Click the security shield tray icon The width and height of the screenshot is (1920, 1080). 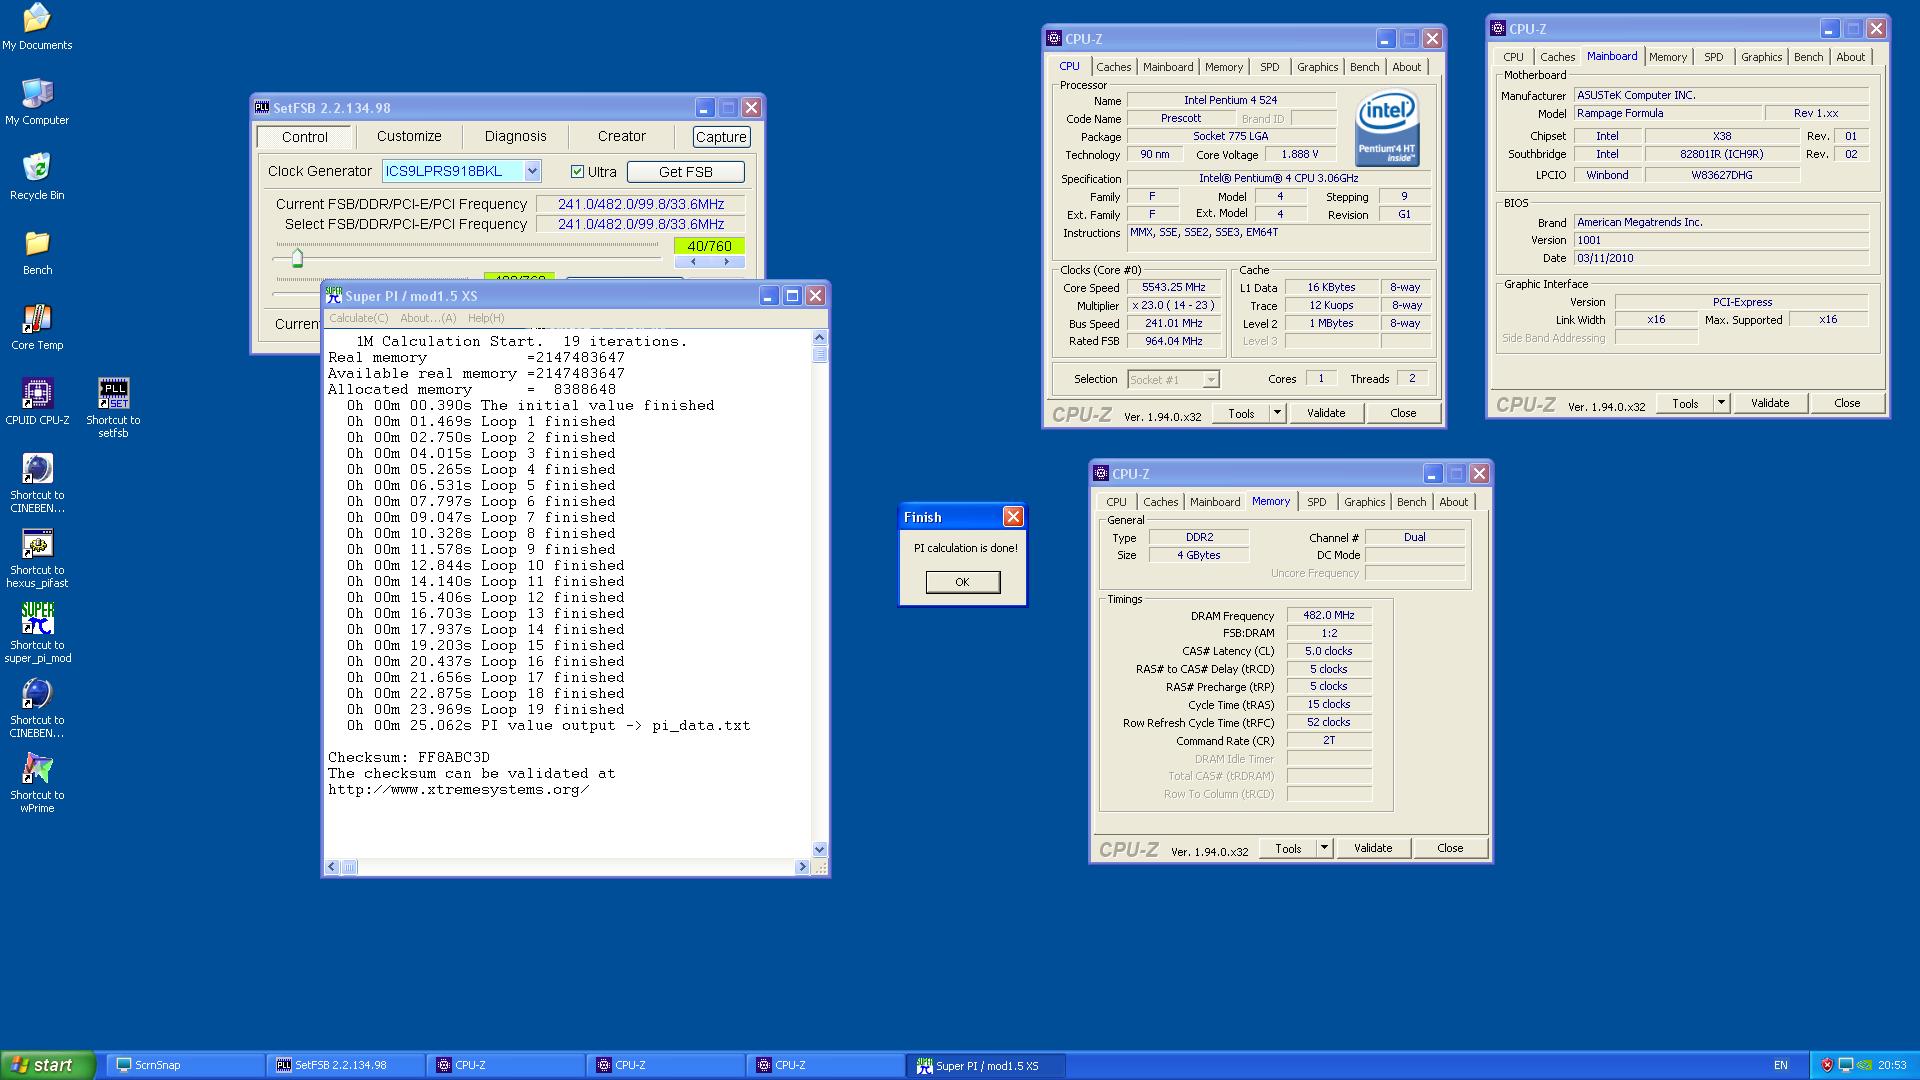[1827, 1065]
